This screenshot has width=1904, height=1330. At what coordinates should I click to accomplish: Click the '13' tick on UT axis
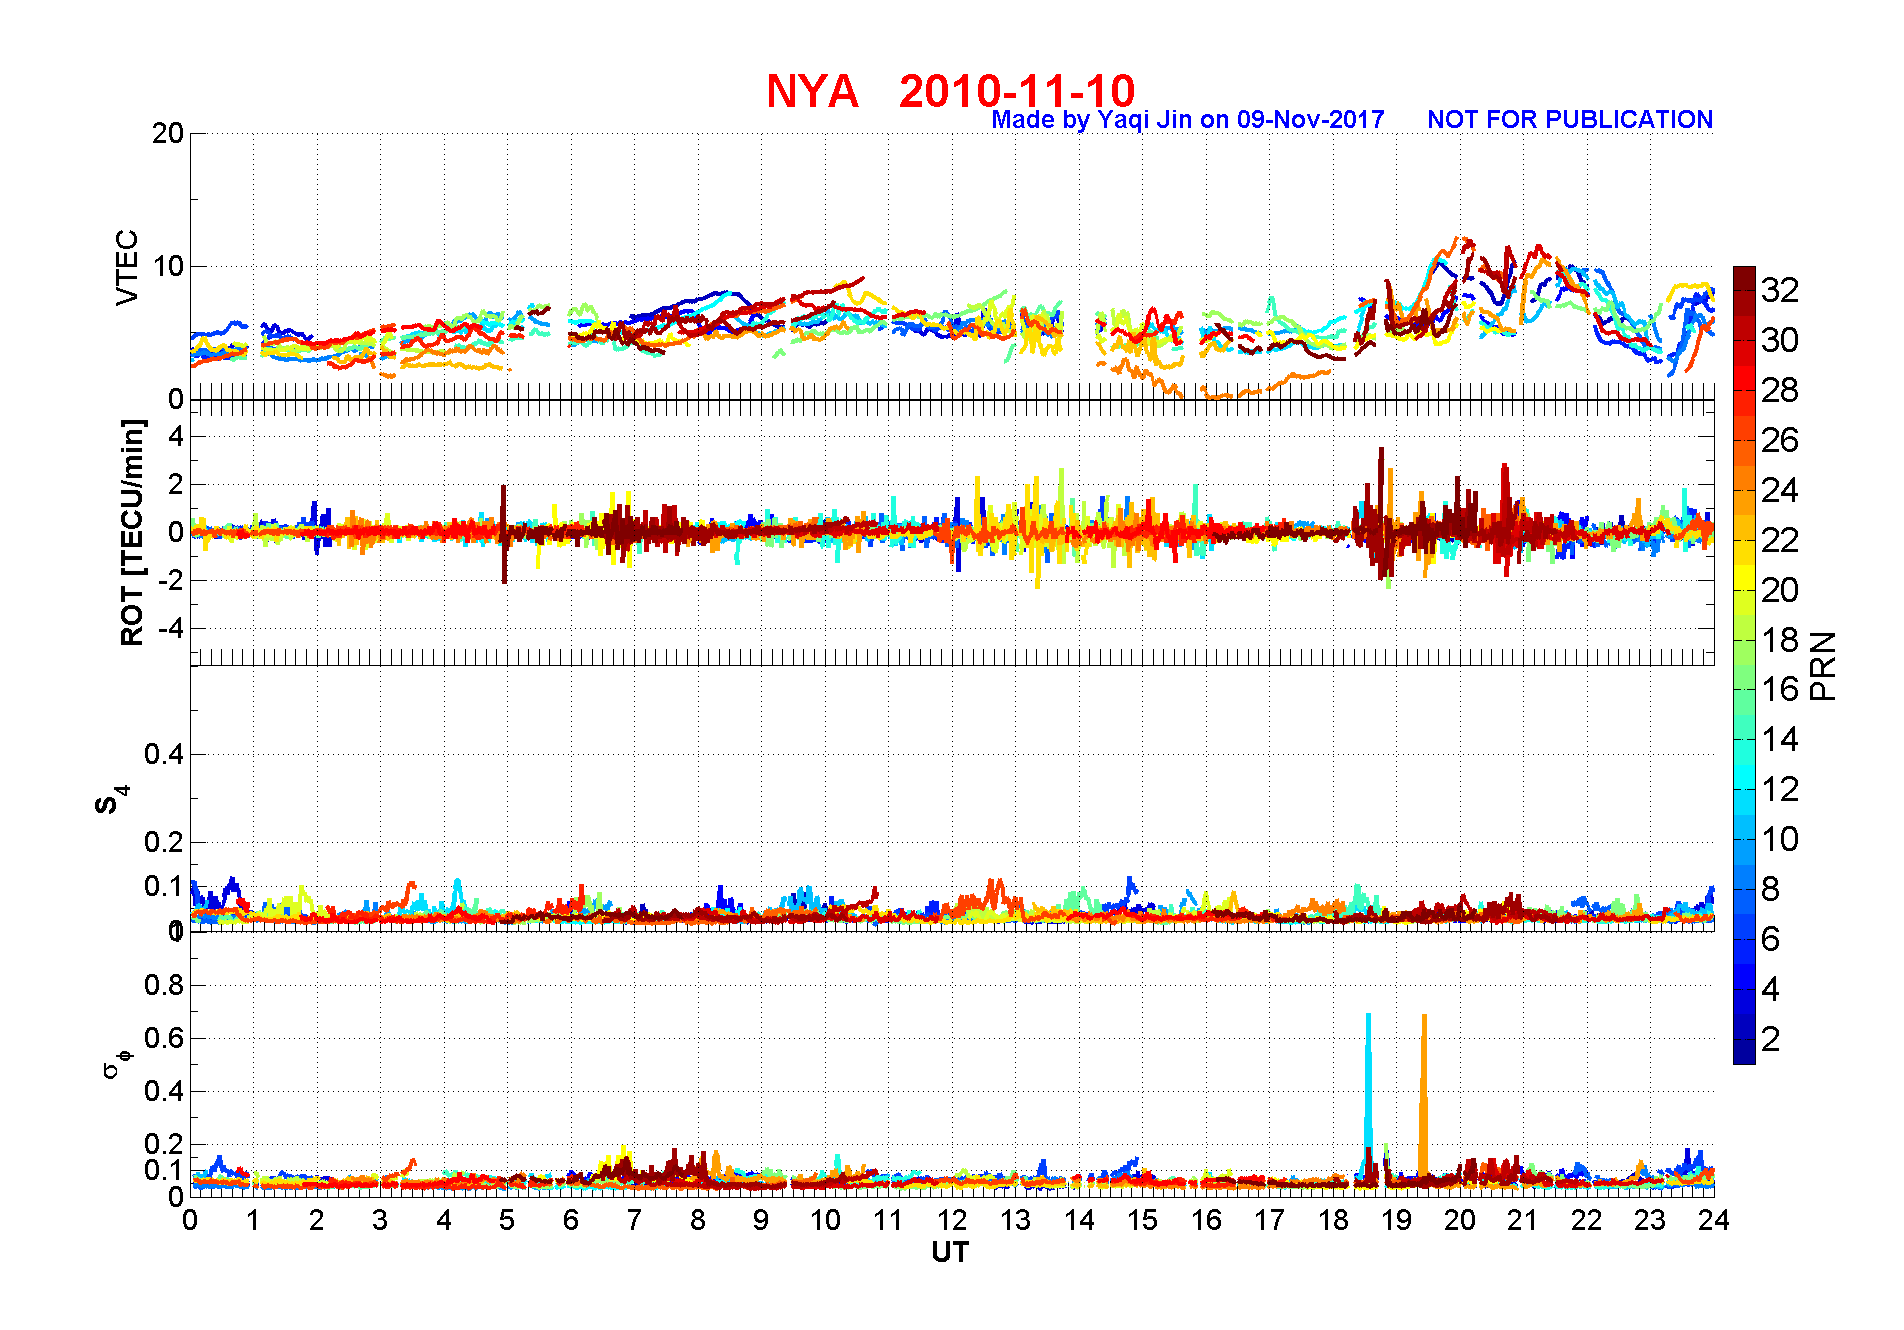[x=1015, y=1220]
